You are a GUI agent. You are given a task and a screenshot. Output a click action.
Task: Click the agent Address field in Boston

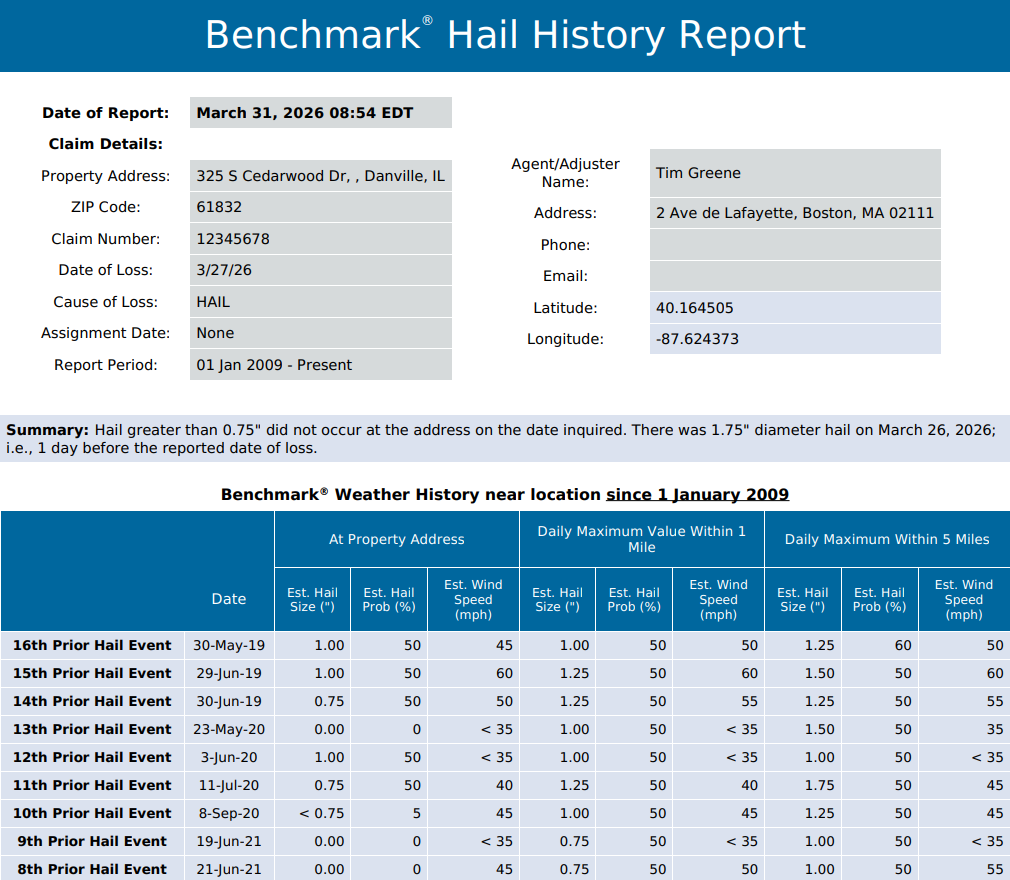[x=794, y=212]
